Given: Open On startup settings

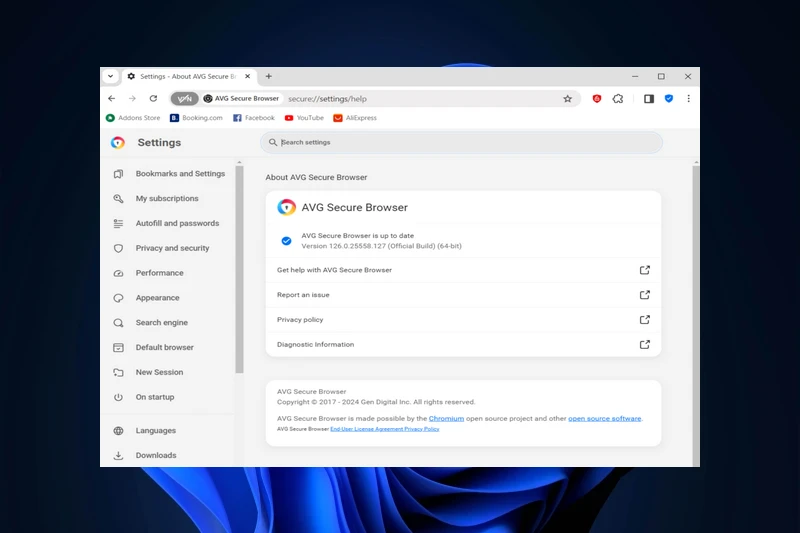Looking at the screenshot, I should (155, 397).
